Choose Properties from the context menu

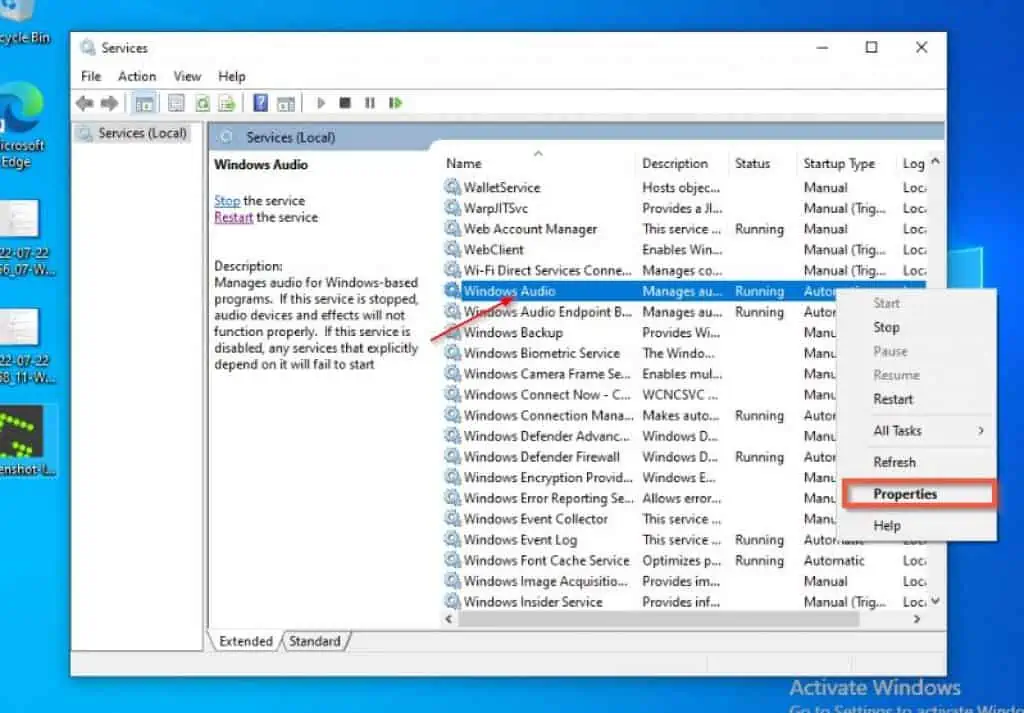[906, 493]
